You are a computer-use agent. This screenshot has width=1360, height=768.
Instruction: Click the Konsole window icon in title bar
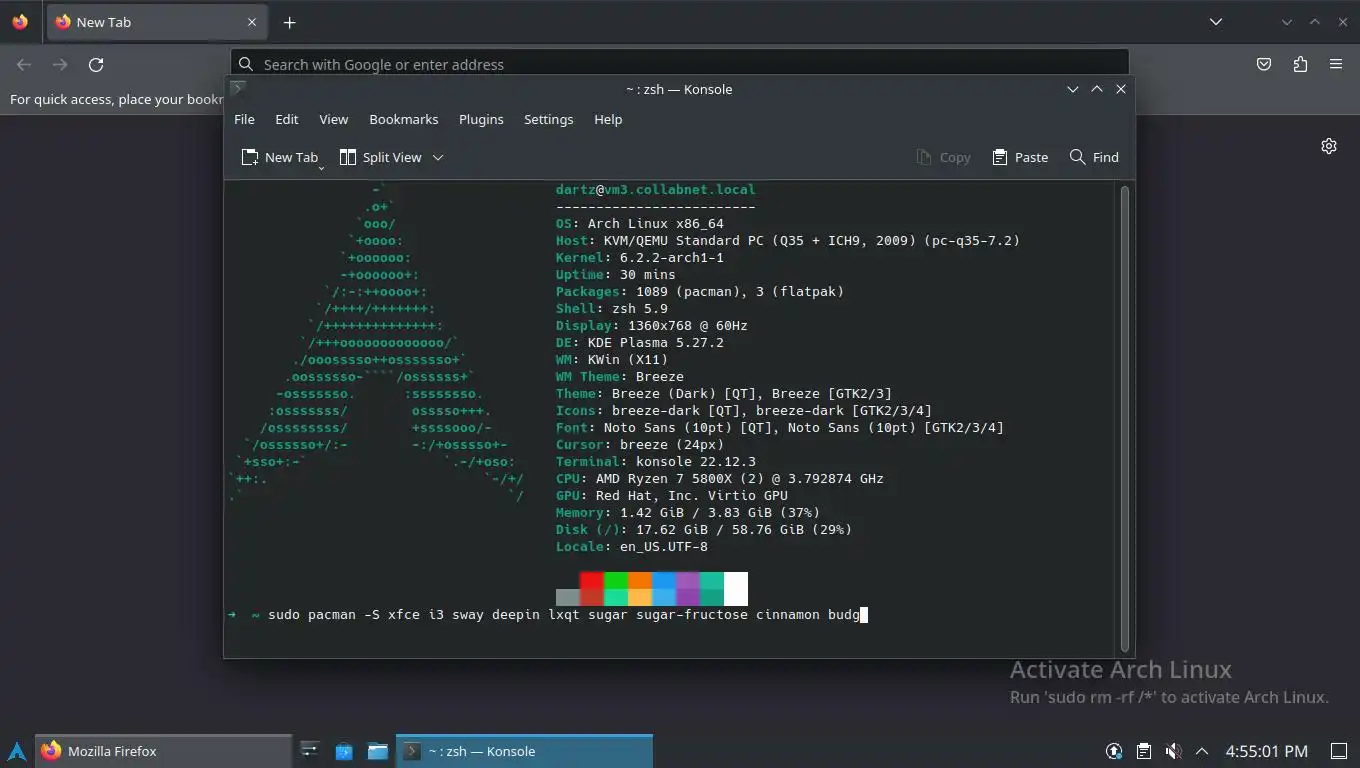(x=238, y=88)
